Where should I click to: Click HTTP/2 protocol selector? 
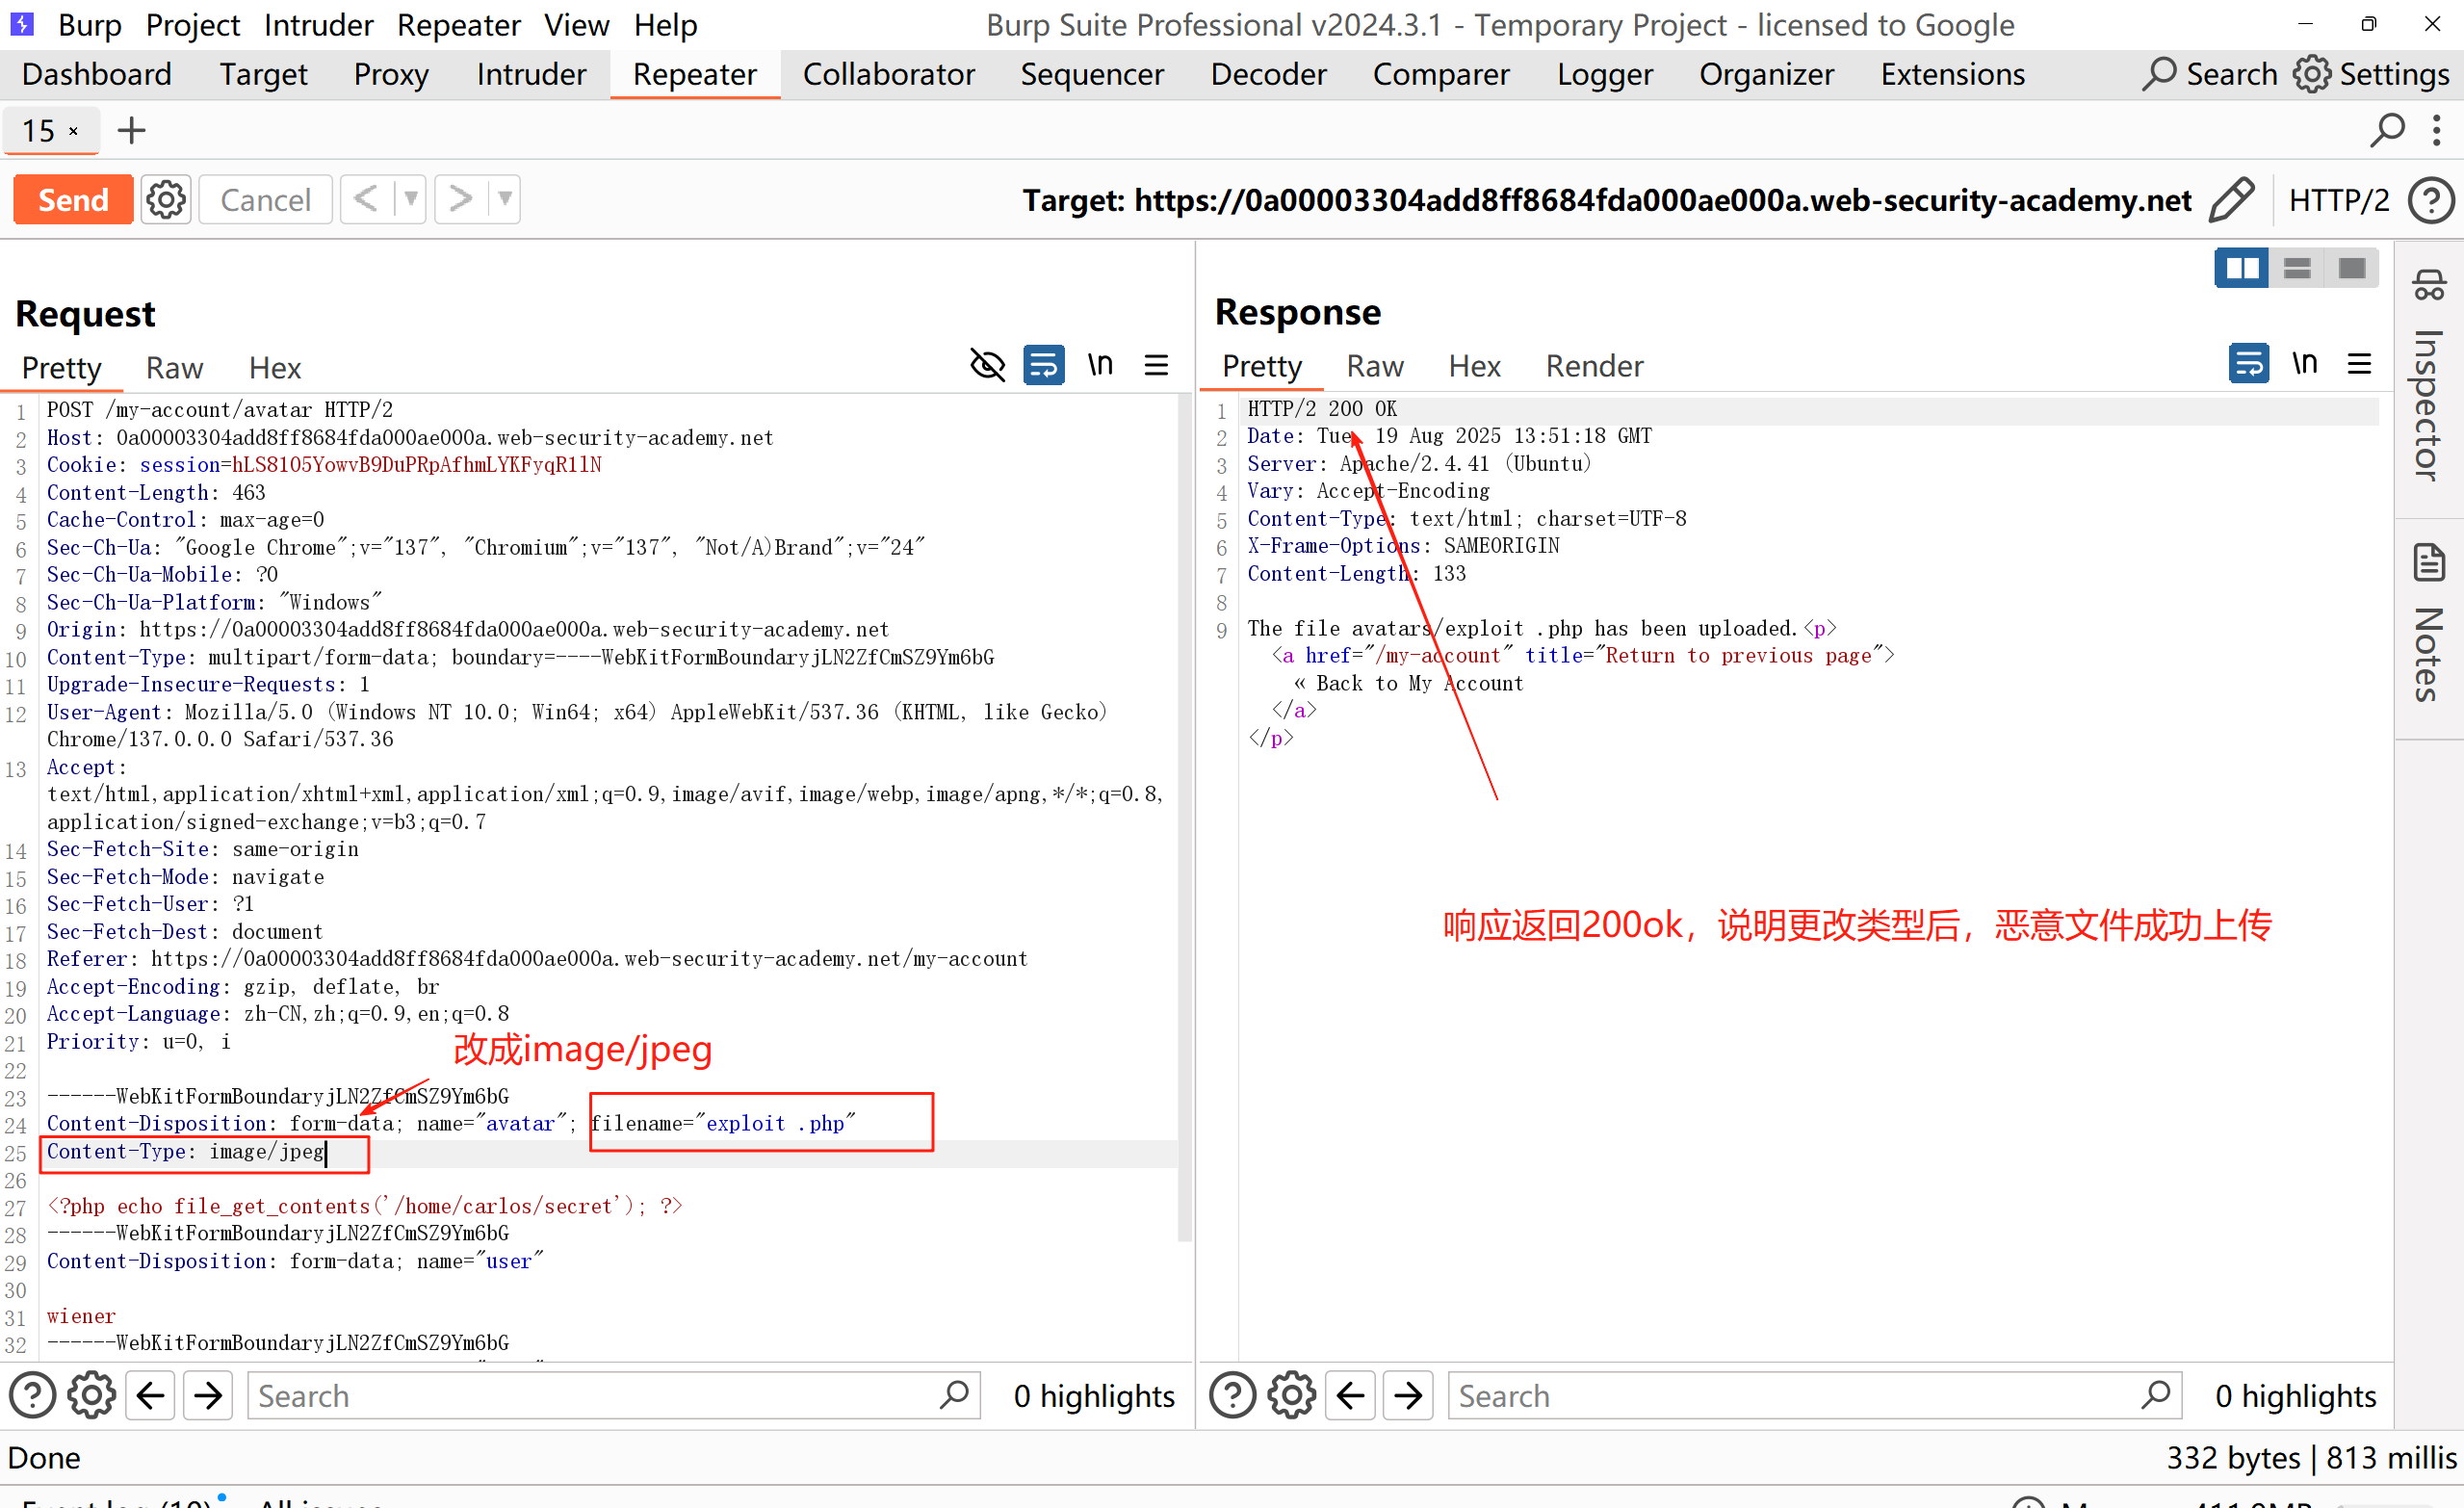pyautogui.click(x=2338, y=200)
